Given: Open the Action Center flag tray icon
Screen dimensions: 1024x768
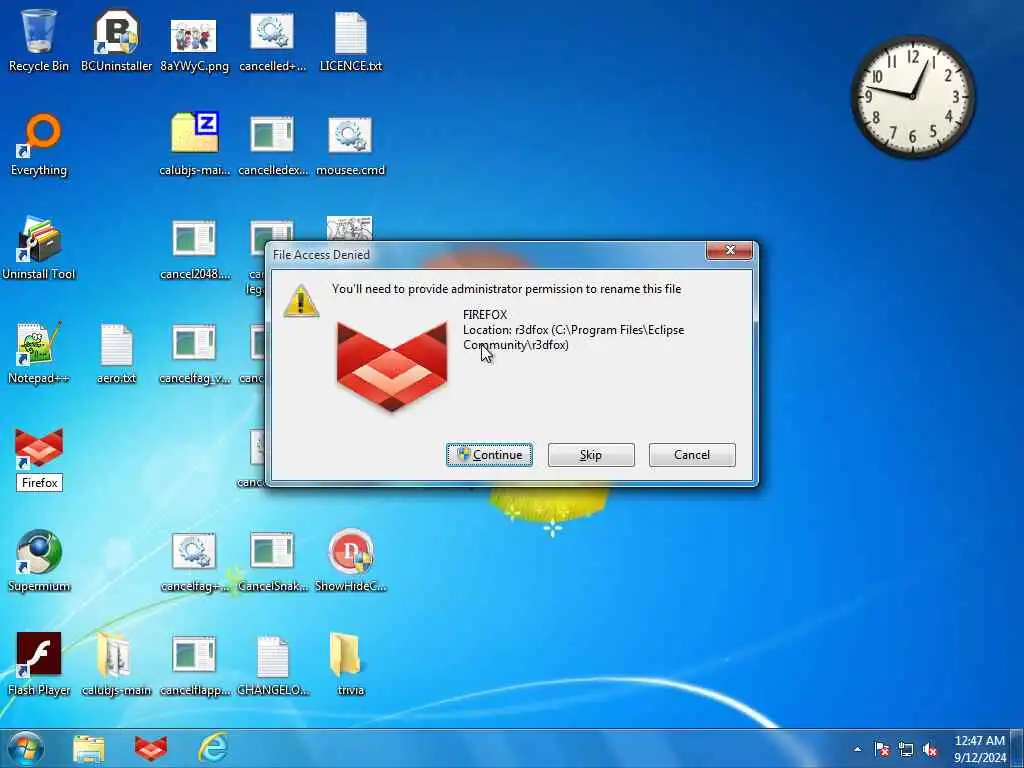Looking at the screenshot, I should pos(882,749).
